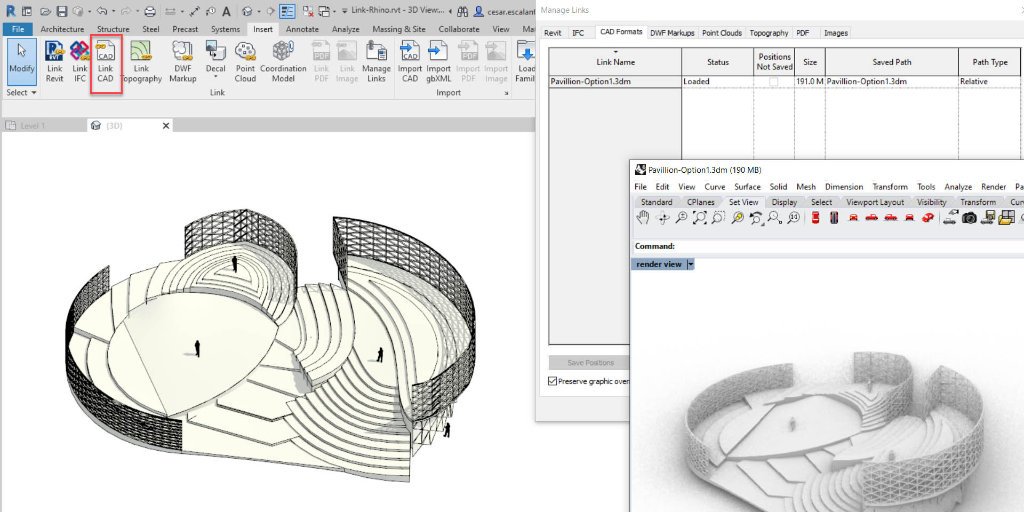1024x512 pixels.
Task: Open the Surface menu in Rhino
Action: [x=747, y=187]
